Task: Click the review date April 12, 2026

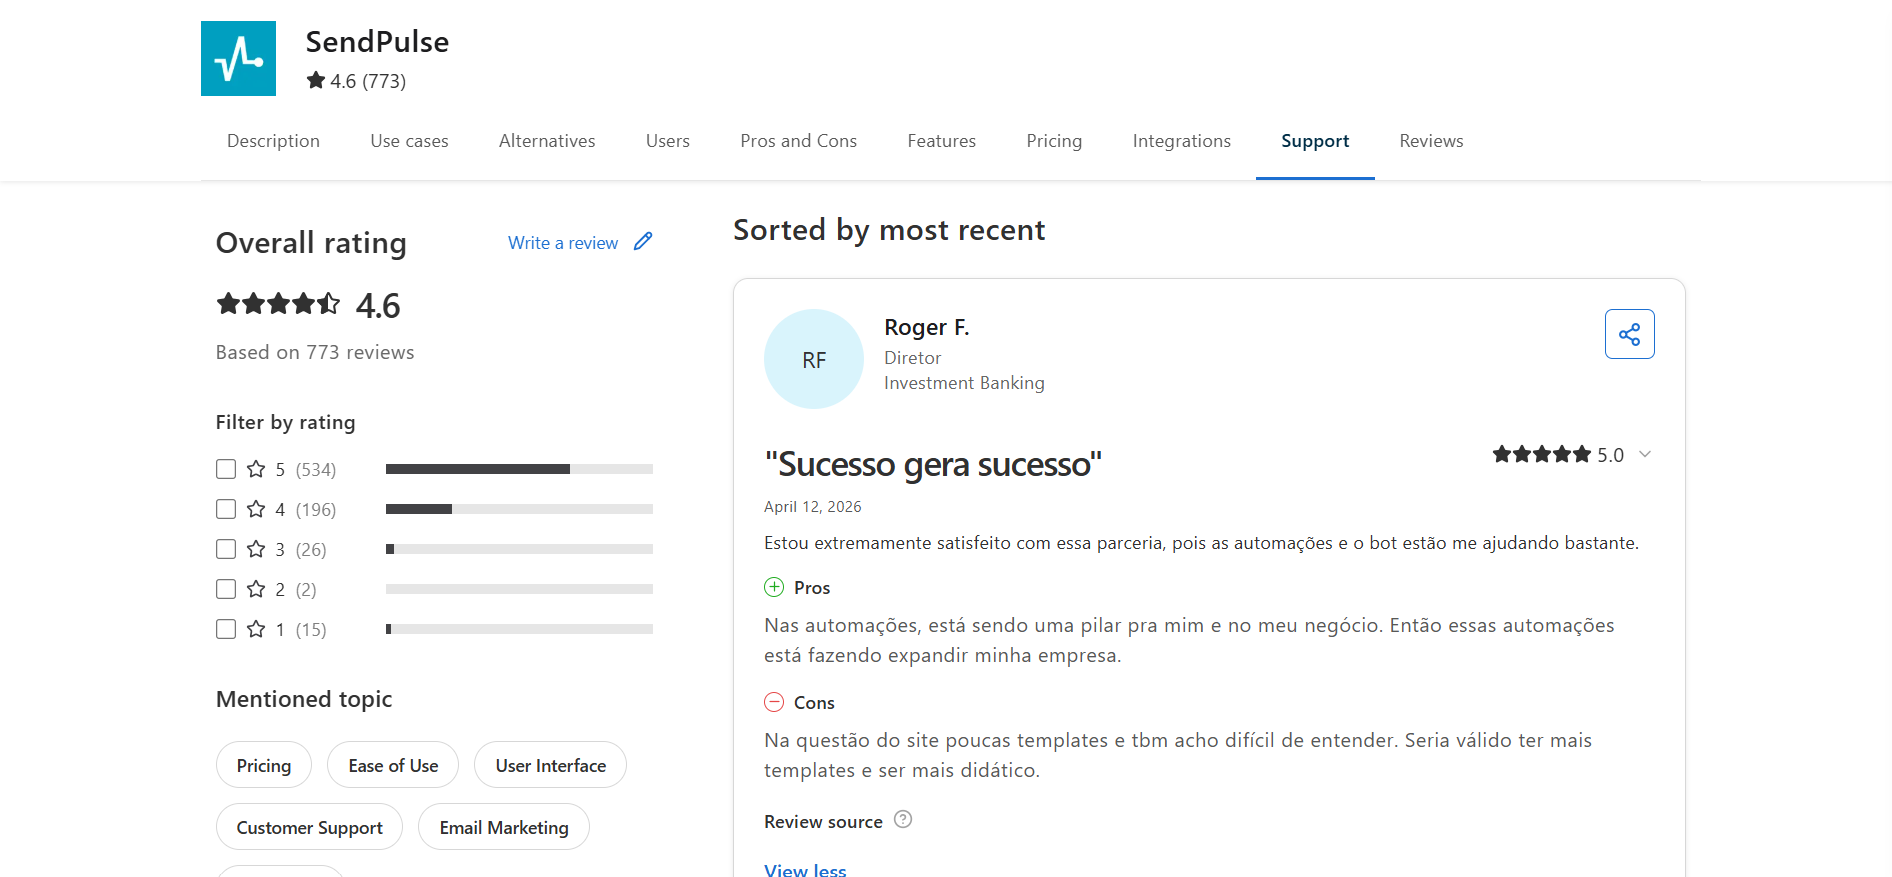Action: click(813, 507)
